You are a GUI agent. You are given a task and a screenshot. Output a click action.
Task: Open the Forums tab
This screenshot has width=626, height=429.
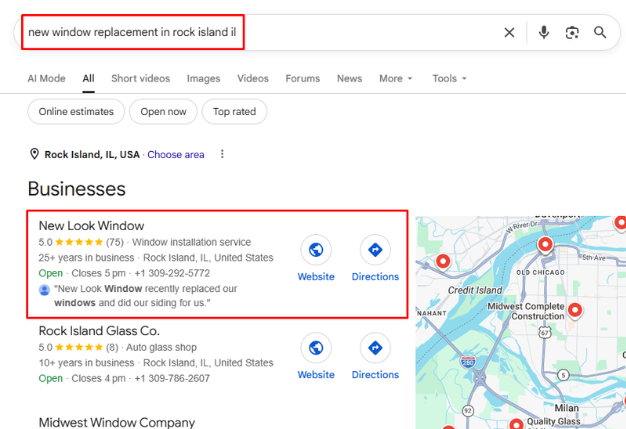pyautogui.click(x=303, y=79)
